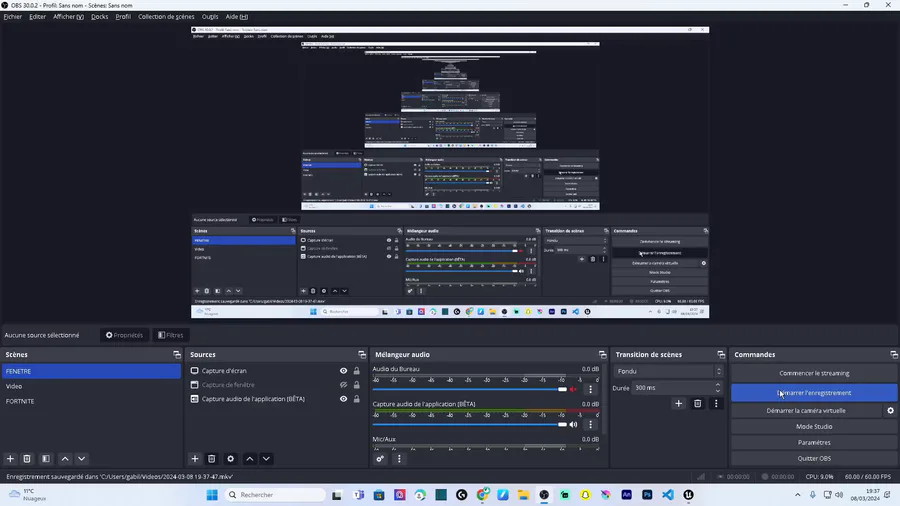Undock the Mélangeur audio panel
The image size is (900, 506).
602,355
